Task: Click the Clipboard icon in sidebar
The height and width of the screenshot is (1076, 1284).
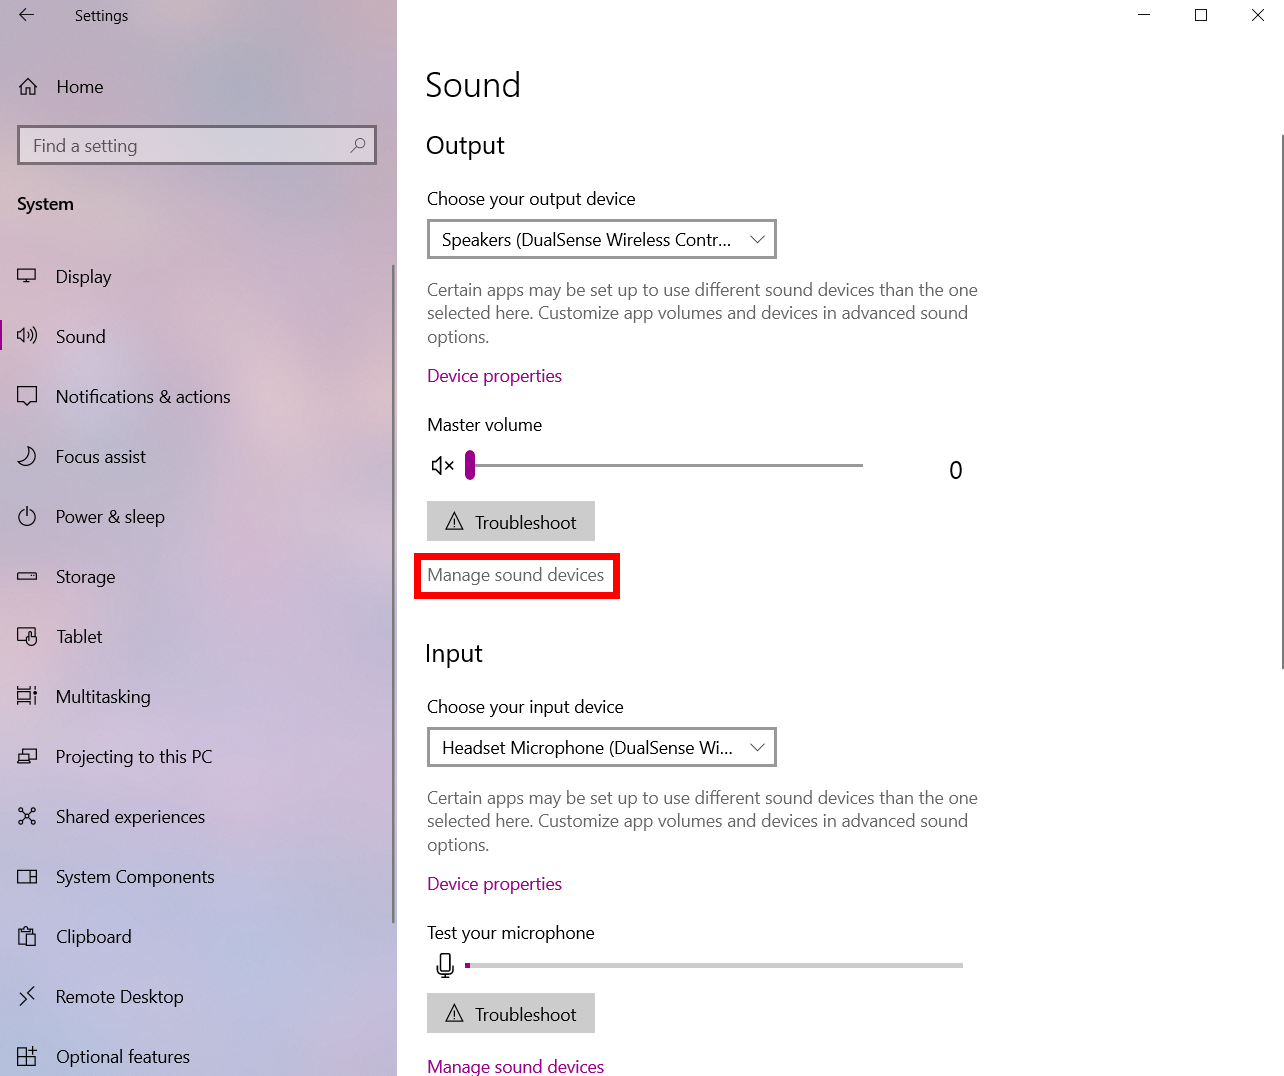Action: coord(27,936)
